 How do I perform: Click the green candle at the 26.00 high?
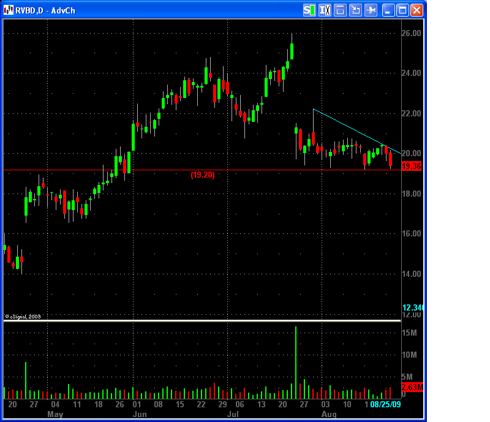[292, 51]
